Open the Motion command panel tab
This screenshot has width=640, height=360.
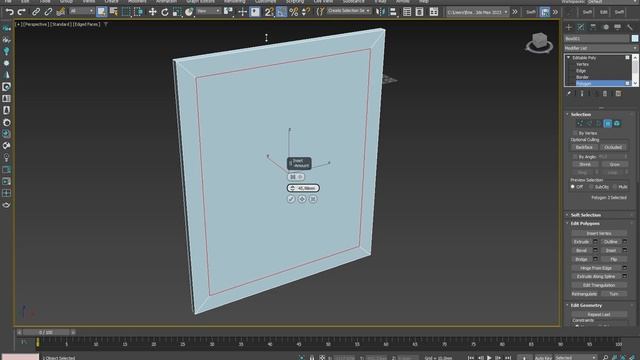(606, 27)
